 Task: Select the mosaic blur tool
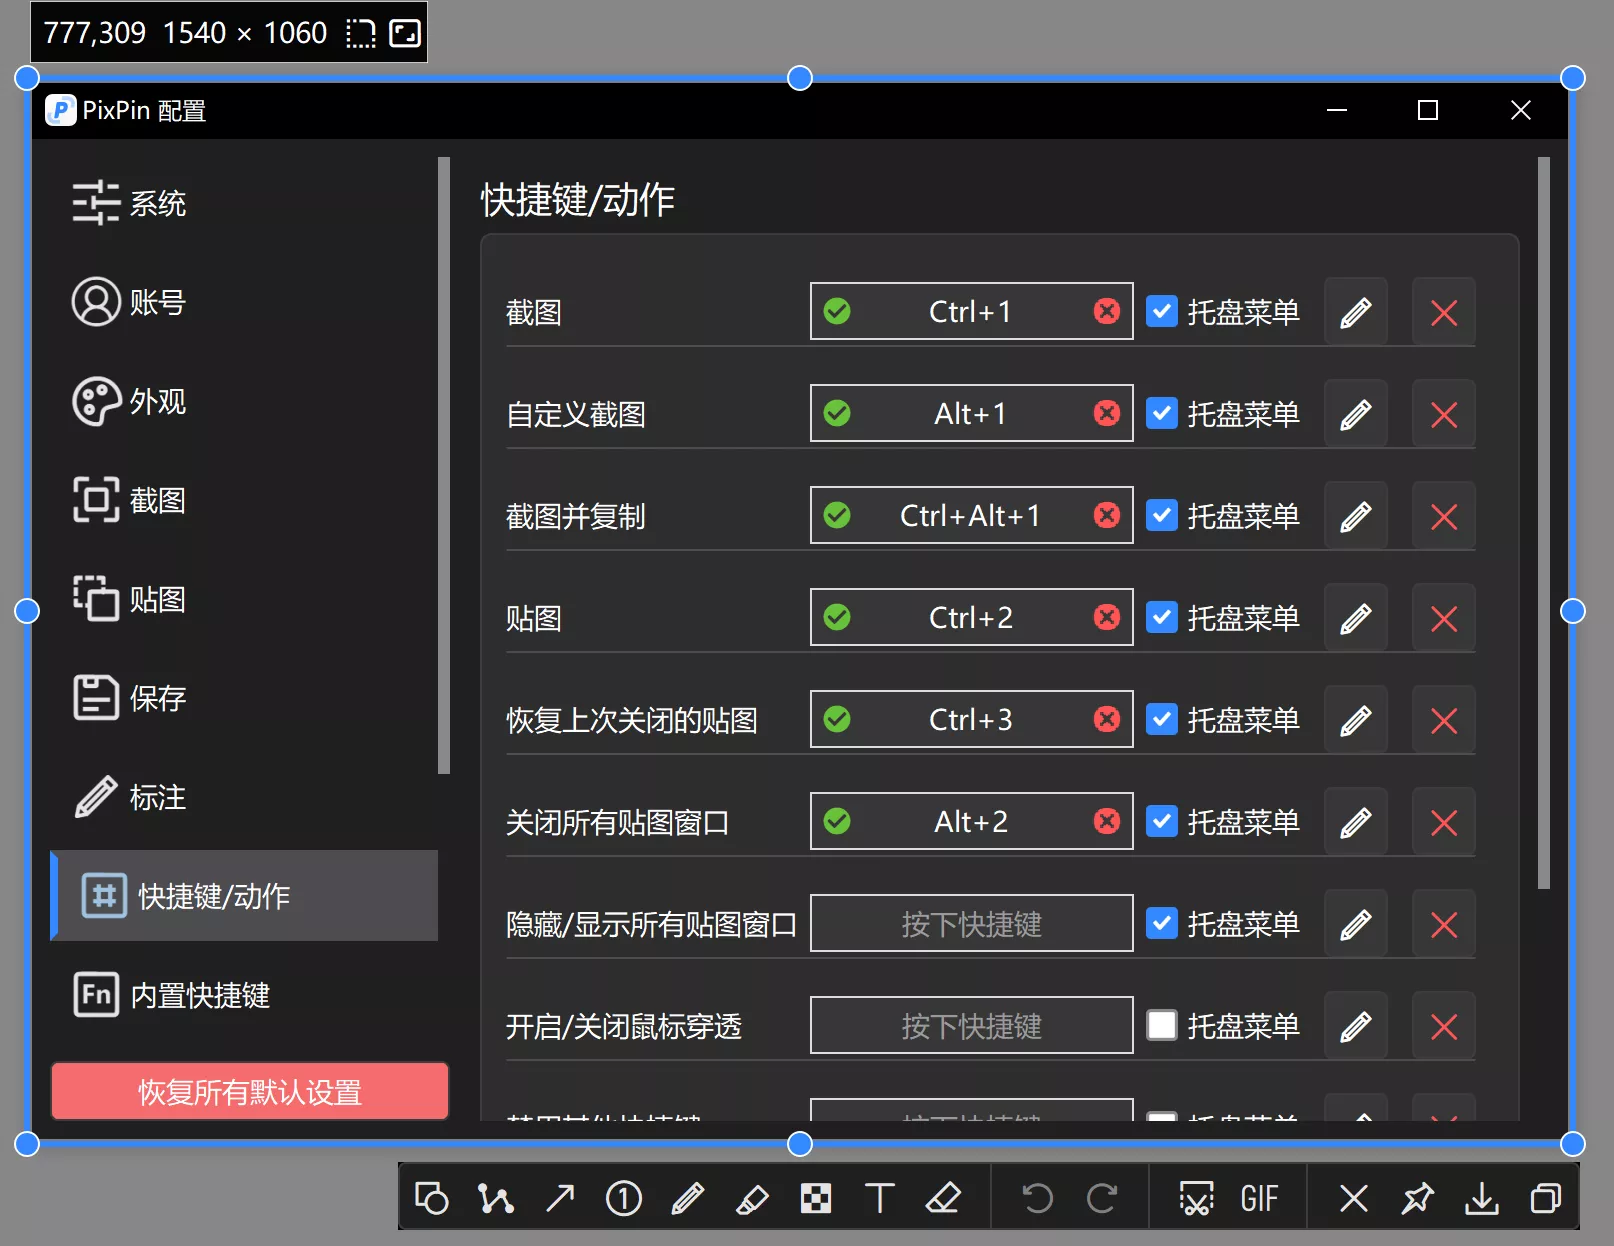coord(816,1197)
